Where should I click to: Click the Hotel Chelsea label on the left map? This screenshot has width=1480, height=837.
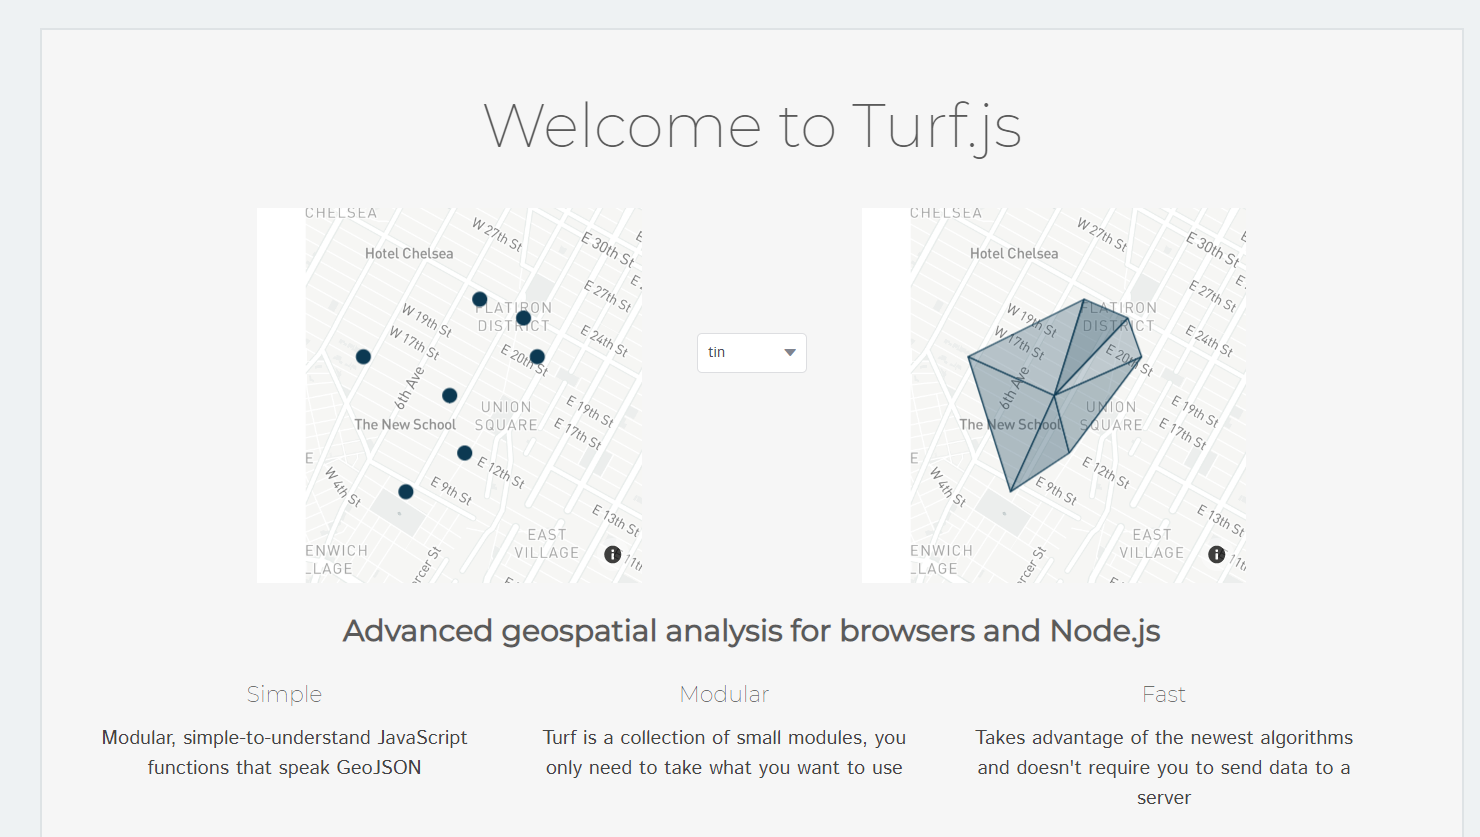tap(409, 253)
